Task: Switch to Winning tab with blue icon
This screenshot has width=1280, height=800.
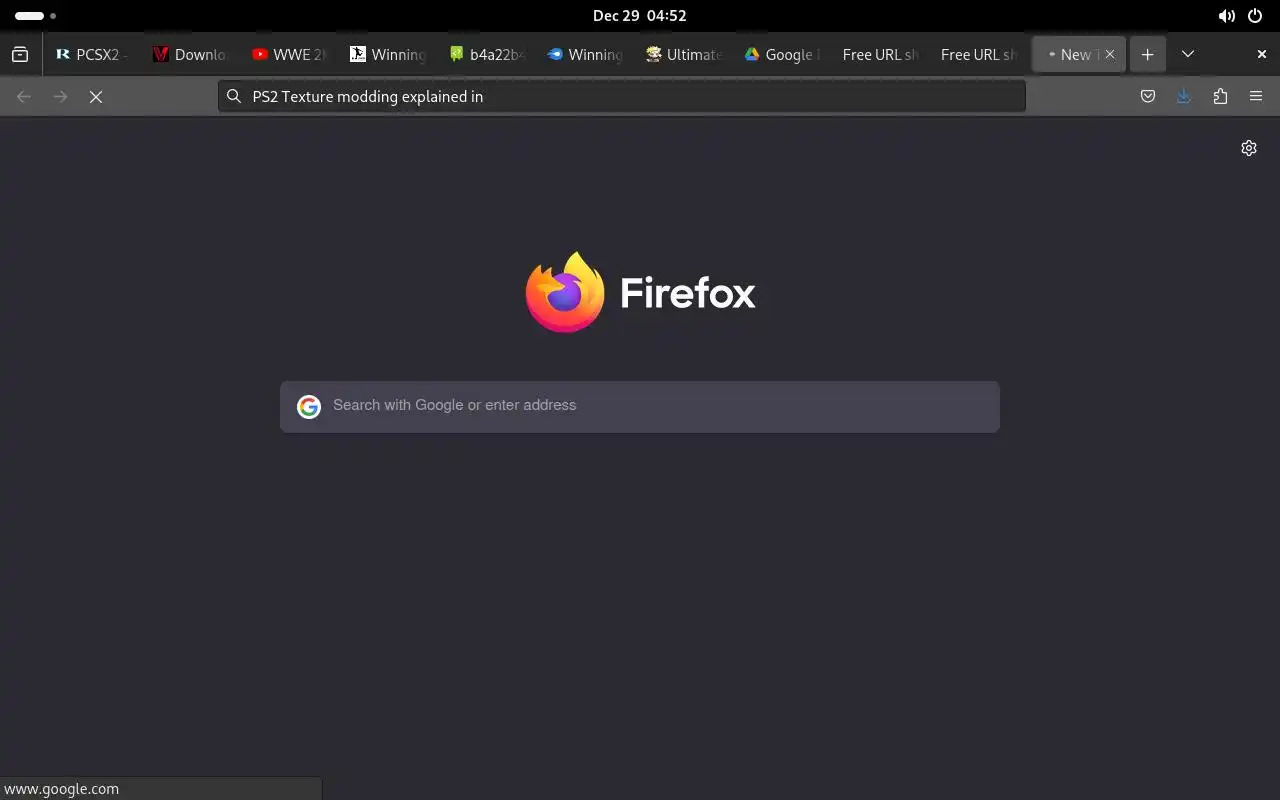Action: click(584, 55)
